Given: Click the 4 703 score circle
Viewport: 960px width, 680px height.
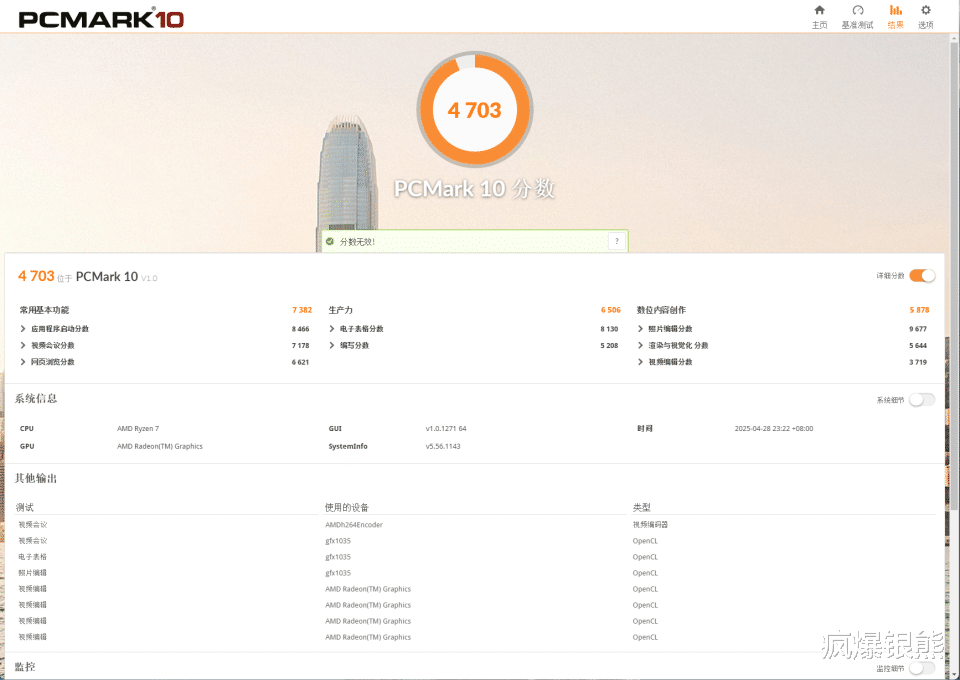Looking at the screenshot, I should click(x=474, y=110).
